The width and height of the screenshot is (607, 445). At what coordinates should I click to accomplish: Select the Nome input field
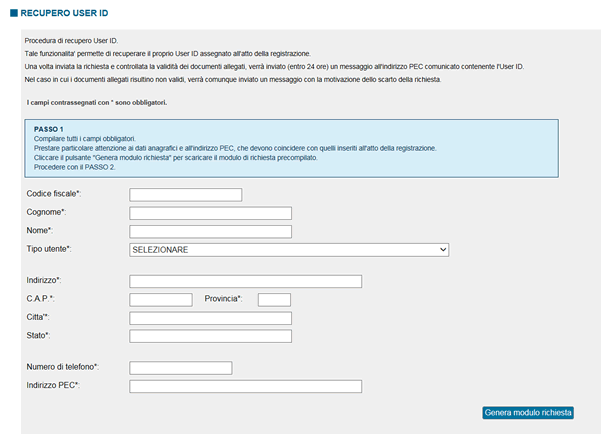pyautogui.click(x=211, y=231)
